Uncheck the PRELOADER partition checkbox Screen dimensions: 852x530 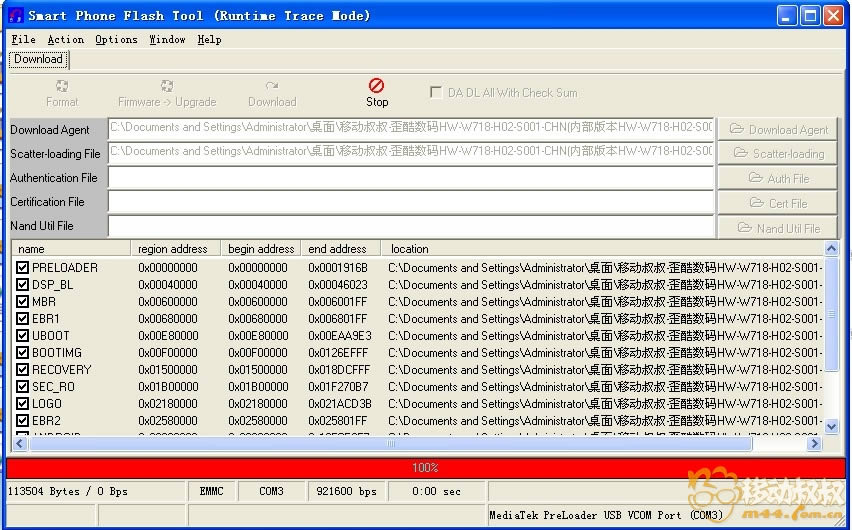point(22,268)
